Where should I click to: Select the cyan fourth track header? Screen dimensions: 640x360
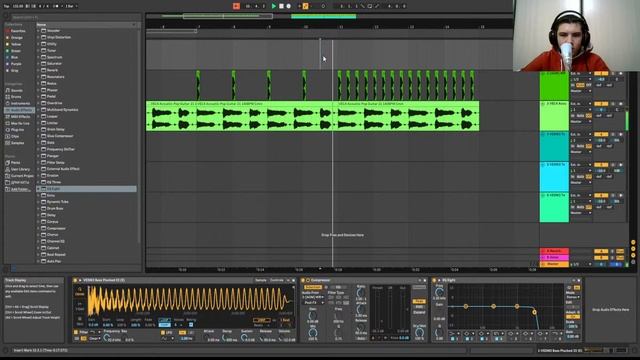[554, 178]
